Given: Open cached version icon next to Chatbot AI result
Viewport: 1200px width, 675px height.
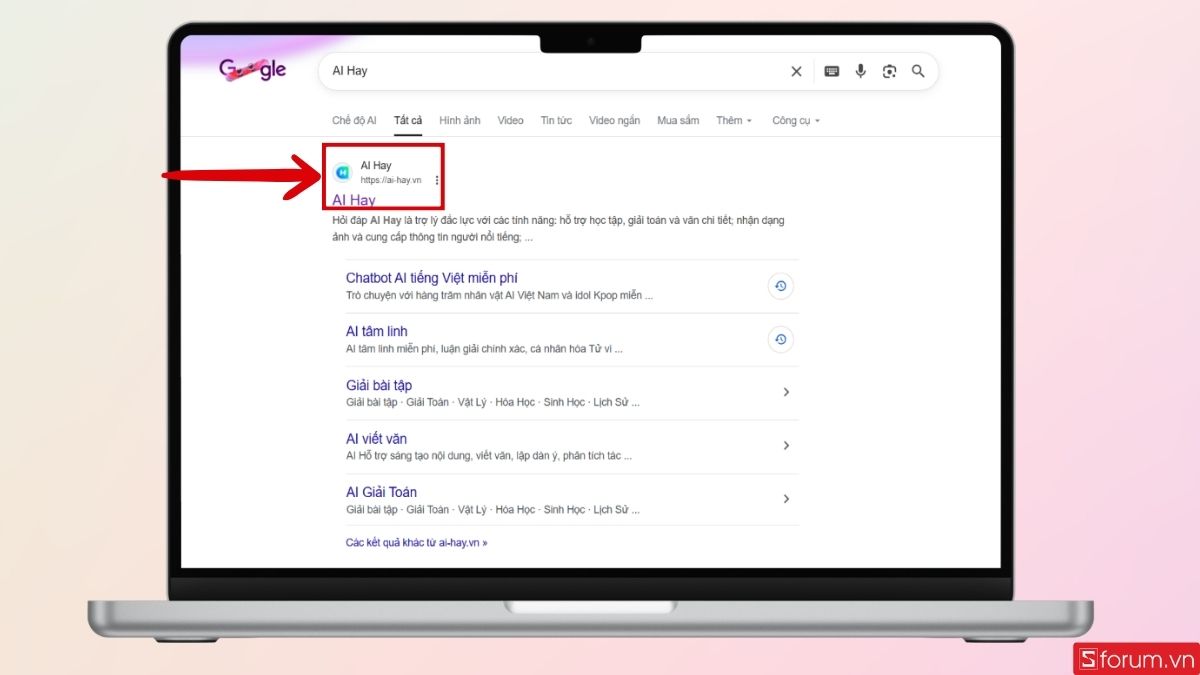Looking at the screenshot, I should [781, 286].
